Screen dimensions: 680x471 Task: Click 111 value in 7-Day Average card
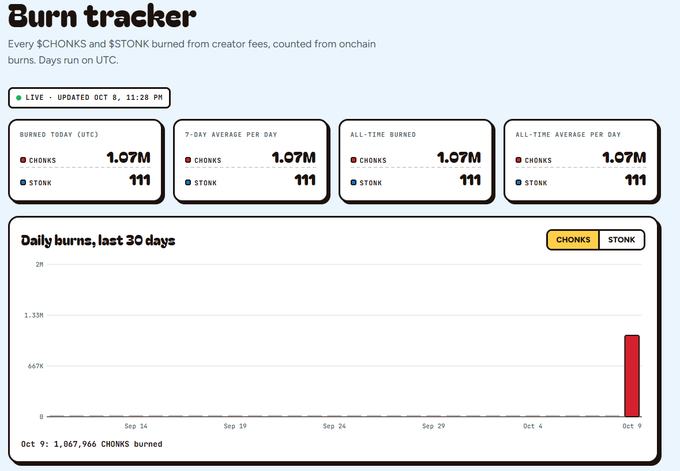pos(305,180)
